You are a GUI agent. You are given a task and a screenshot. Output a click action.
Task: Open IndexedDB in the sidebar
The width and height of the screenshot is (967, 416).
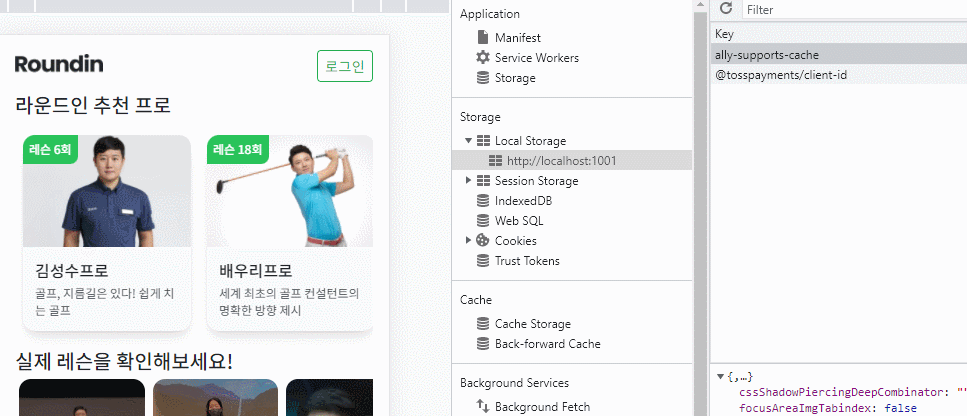click(523, 201)
